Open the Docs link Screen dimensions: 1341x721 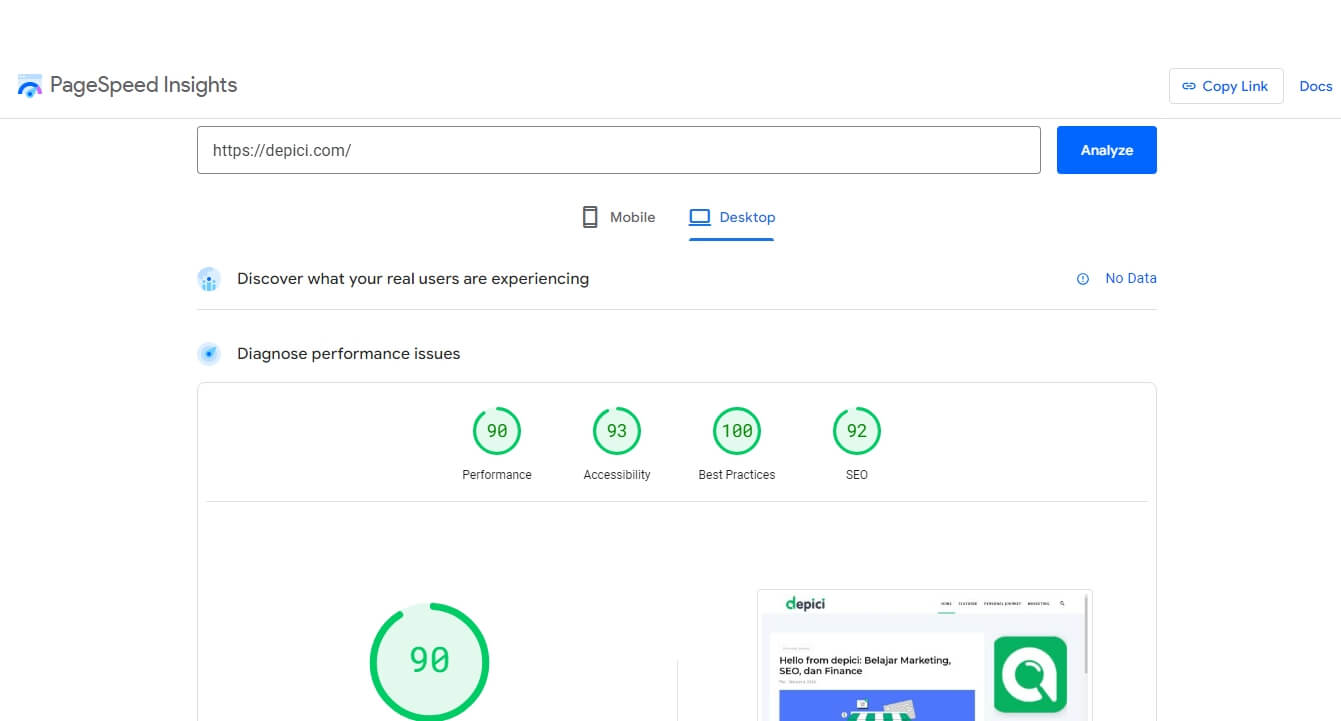click(1315, 86)
